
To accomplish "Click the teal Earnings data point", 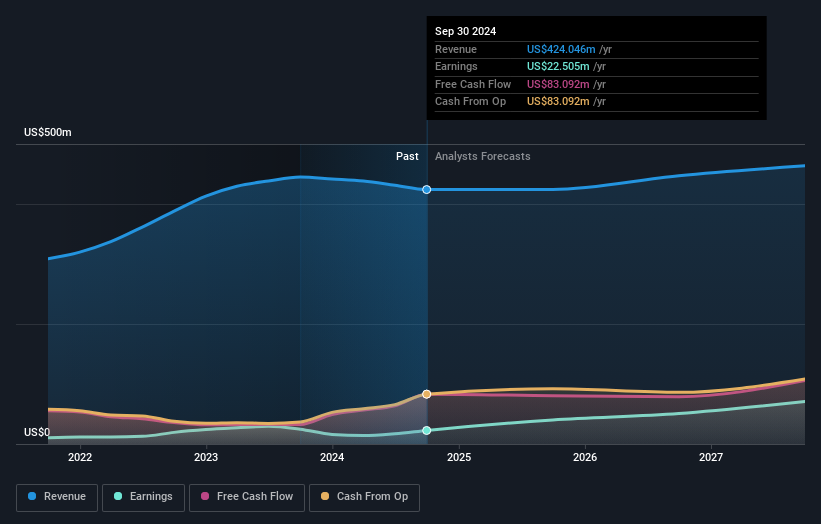I will (x=427, y=430).
